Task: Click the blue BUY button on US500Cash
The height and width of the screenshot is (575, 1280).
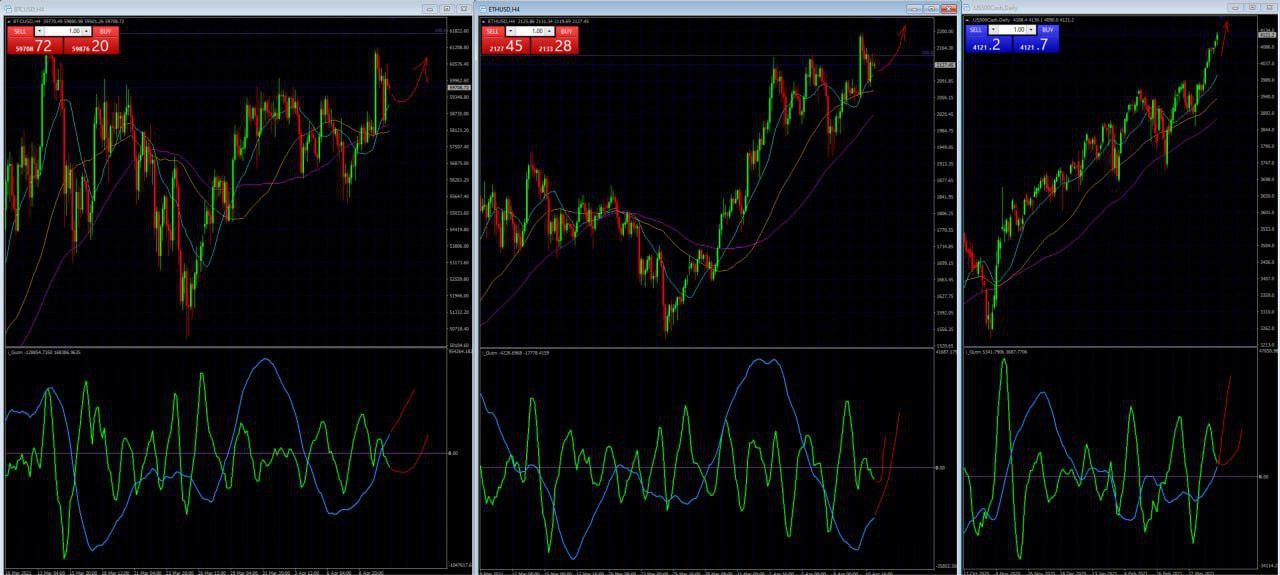Action: 1045,30
